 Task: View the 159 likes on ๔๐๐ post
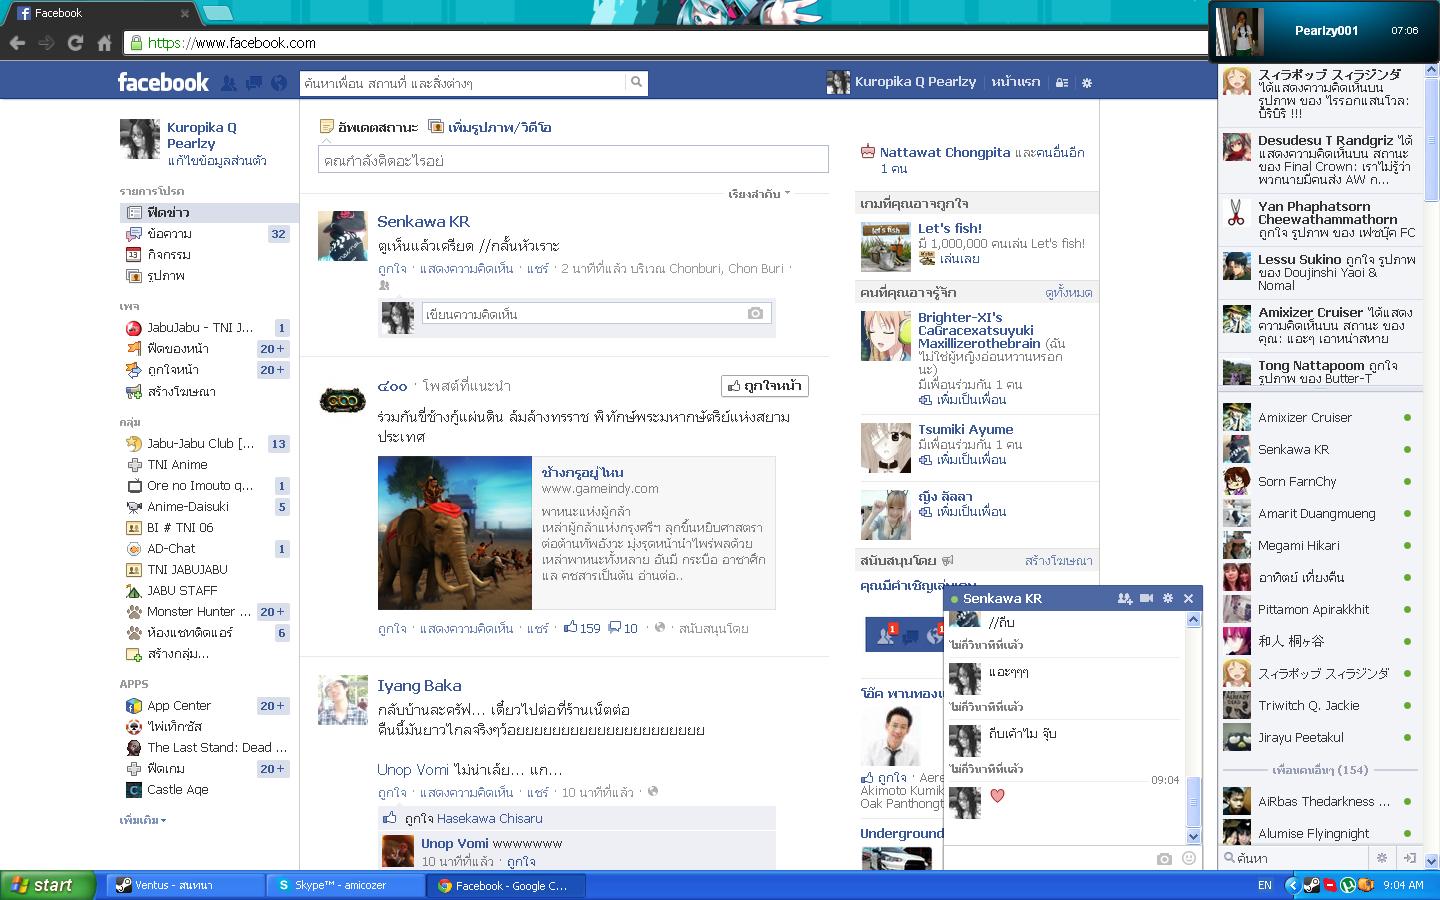[582, 628]
